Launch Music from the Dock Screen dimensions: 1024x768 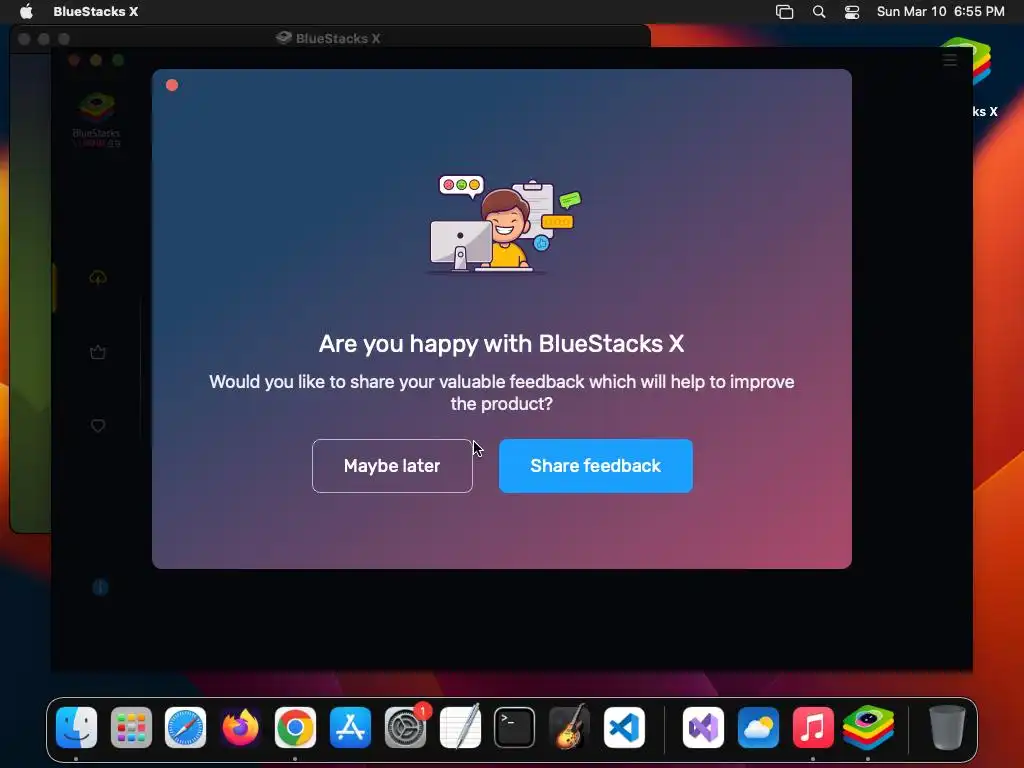[x=813, y=727]
